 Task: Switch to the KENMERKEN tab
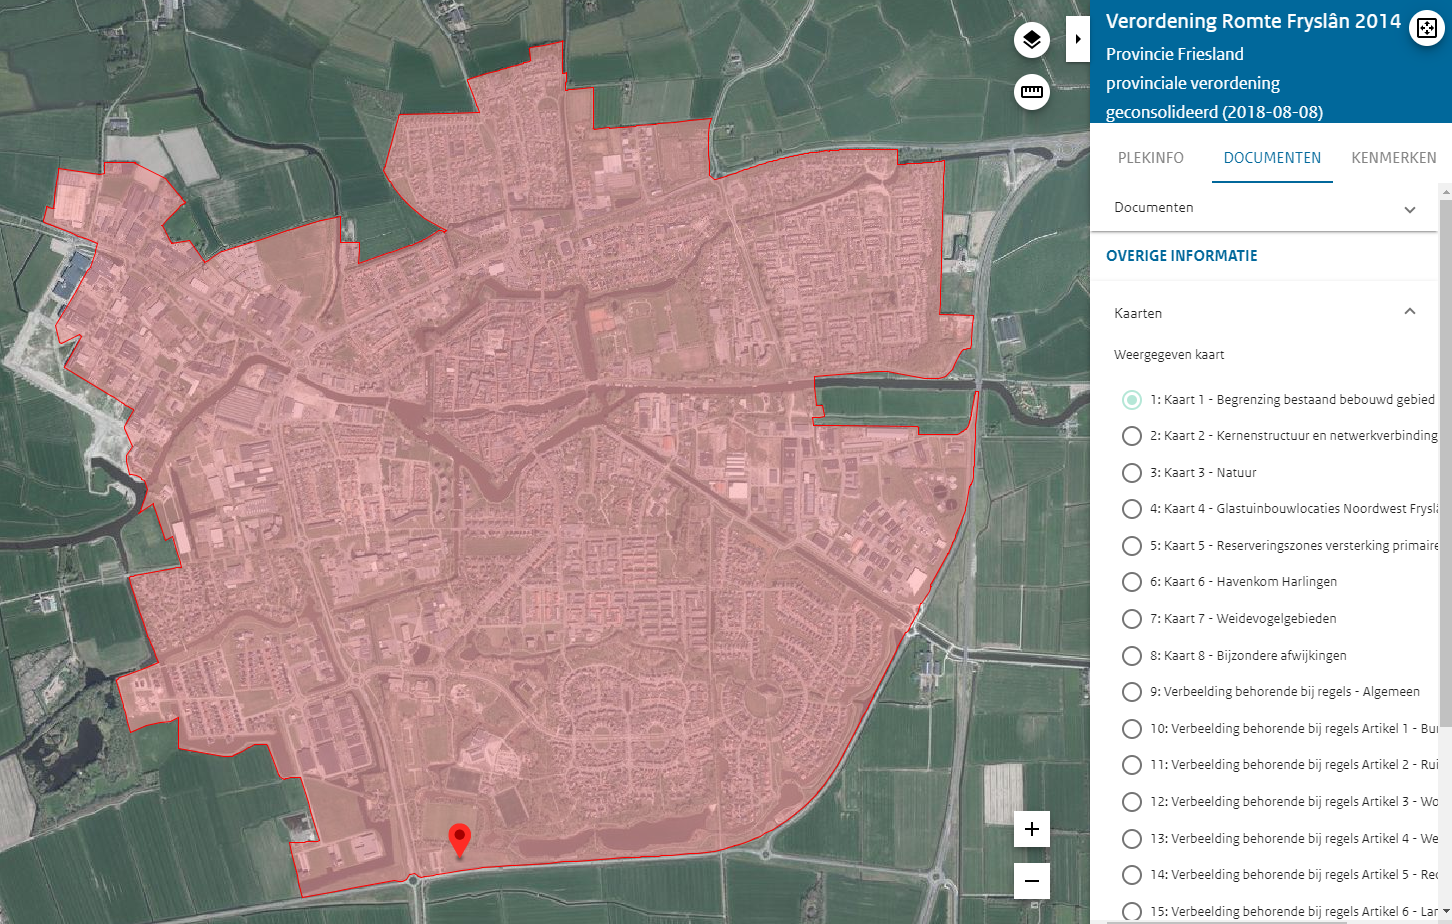coord(1394,158)
